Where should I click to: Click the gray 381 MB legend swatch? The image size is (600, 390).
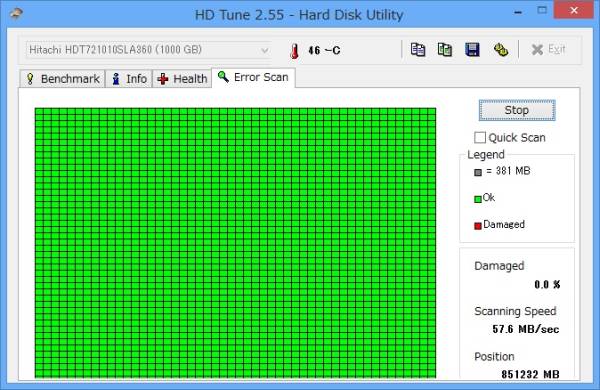[478, 173]
